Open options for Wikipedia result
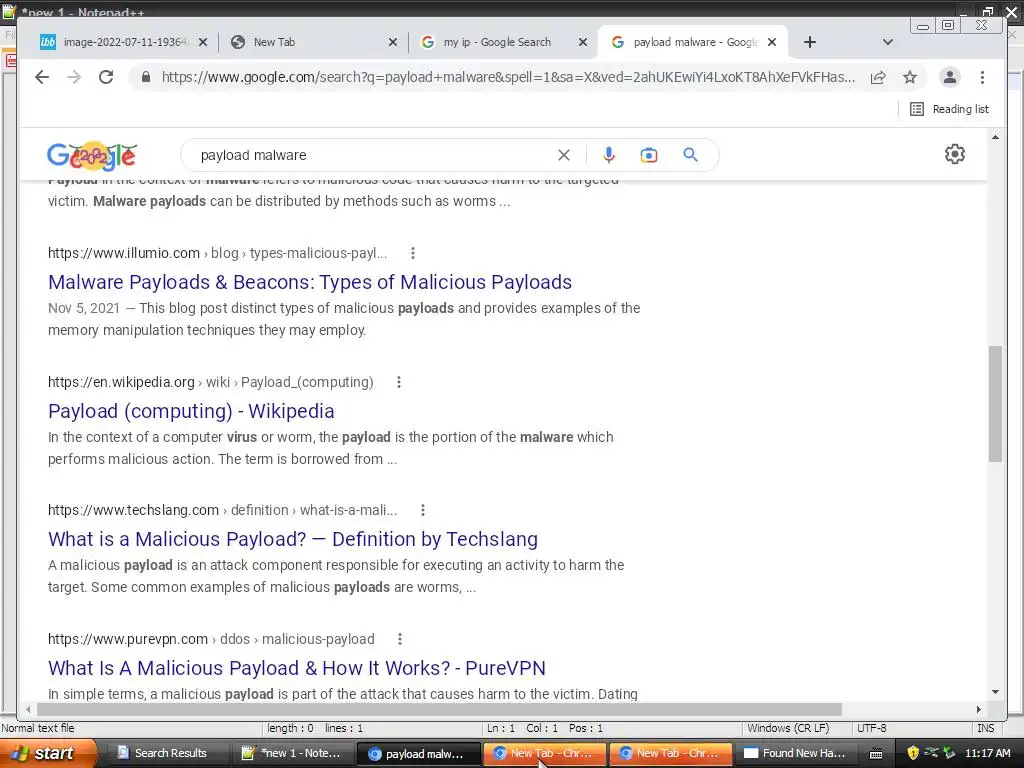Screen dimensions: 1024x768 (399, 382)
